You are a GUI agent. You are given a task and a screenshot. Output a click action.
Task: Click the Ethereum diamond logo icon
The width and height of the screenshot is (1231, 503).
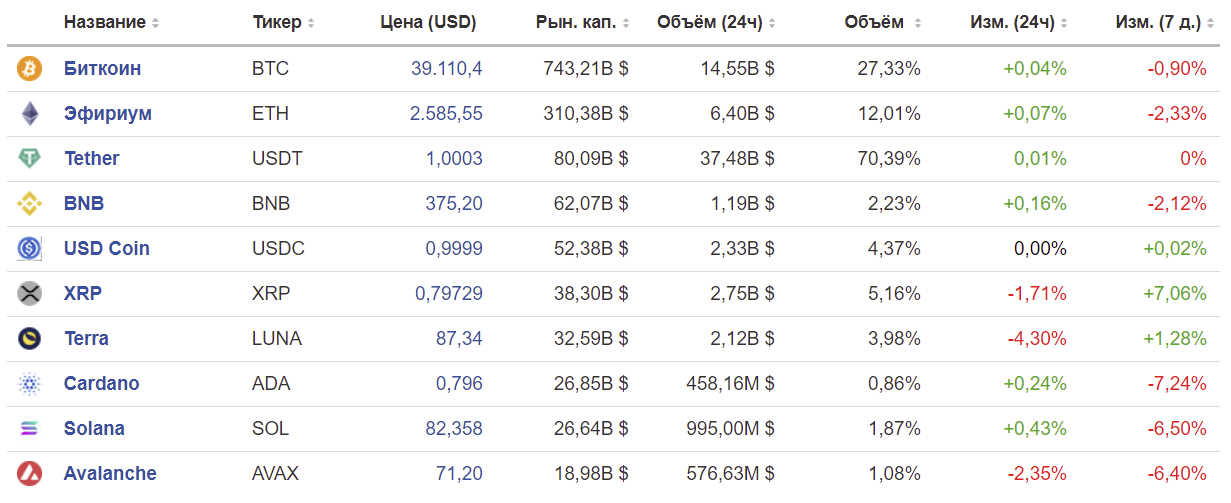29,114
